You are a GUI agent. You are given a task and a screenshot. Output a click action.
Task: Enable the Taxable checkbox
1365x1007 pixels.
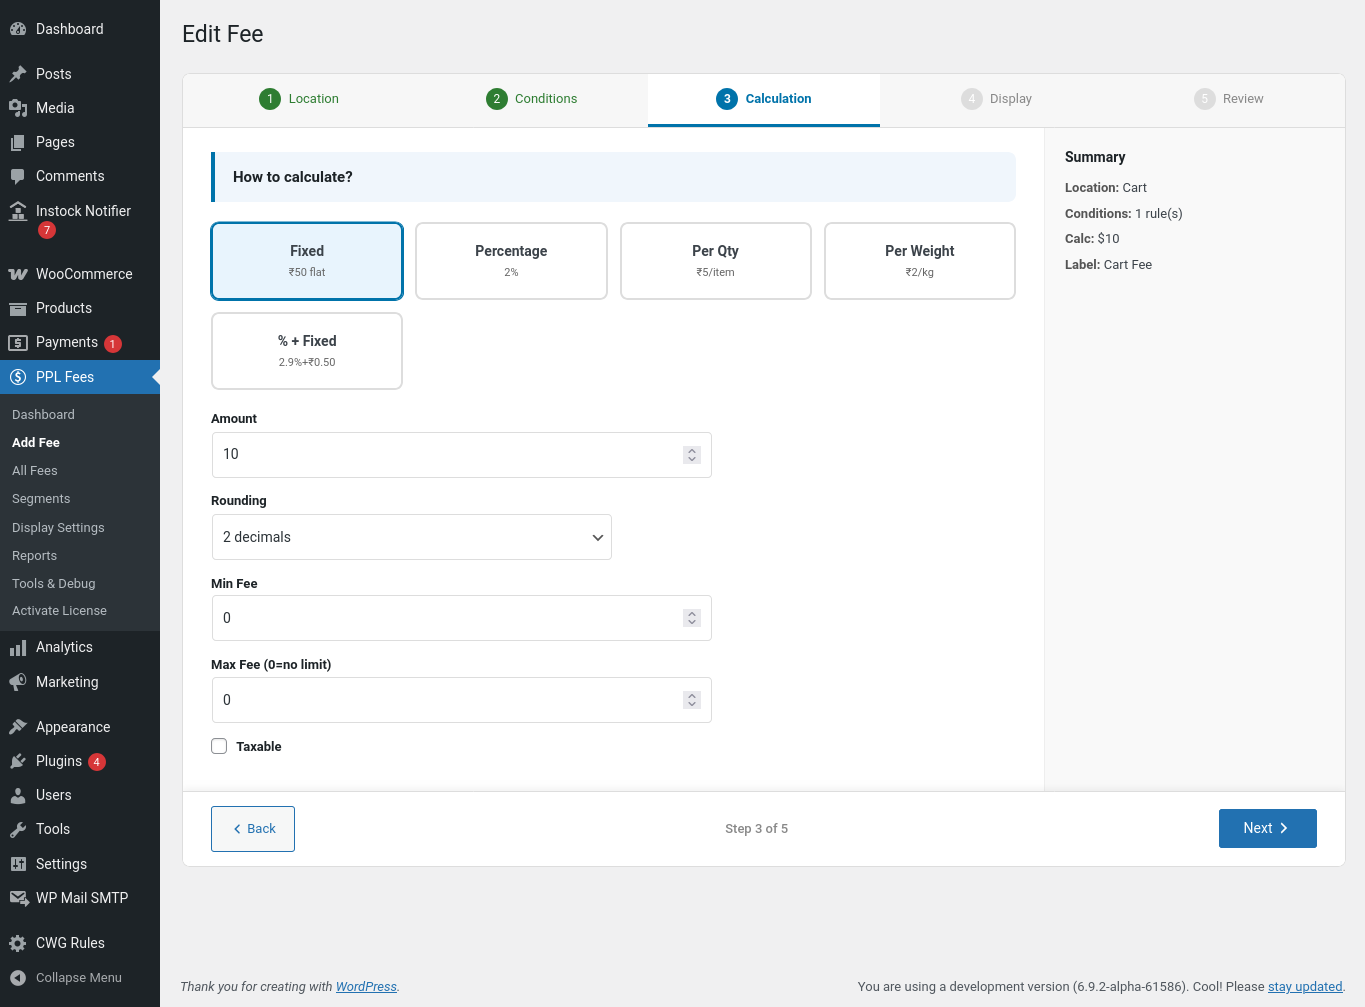point(219,746)
